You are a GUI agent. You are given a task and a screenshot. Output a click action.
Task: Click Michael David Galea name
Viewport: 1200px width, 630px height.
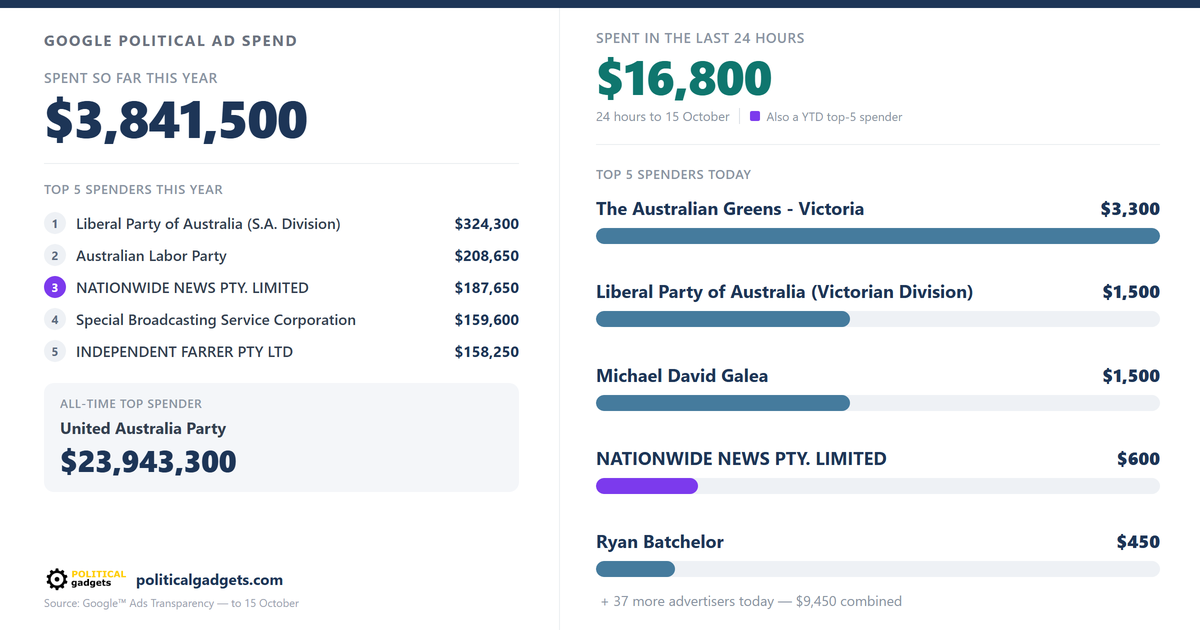682,376
